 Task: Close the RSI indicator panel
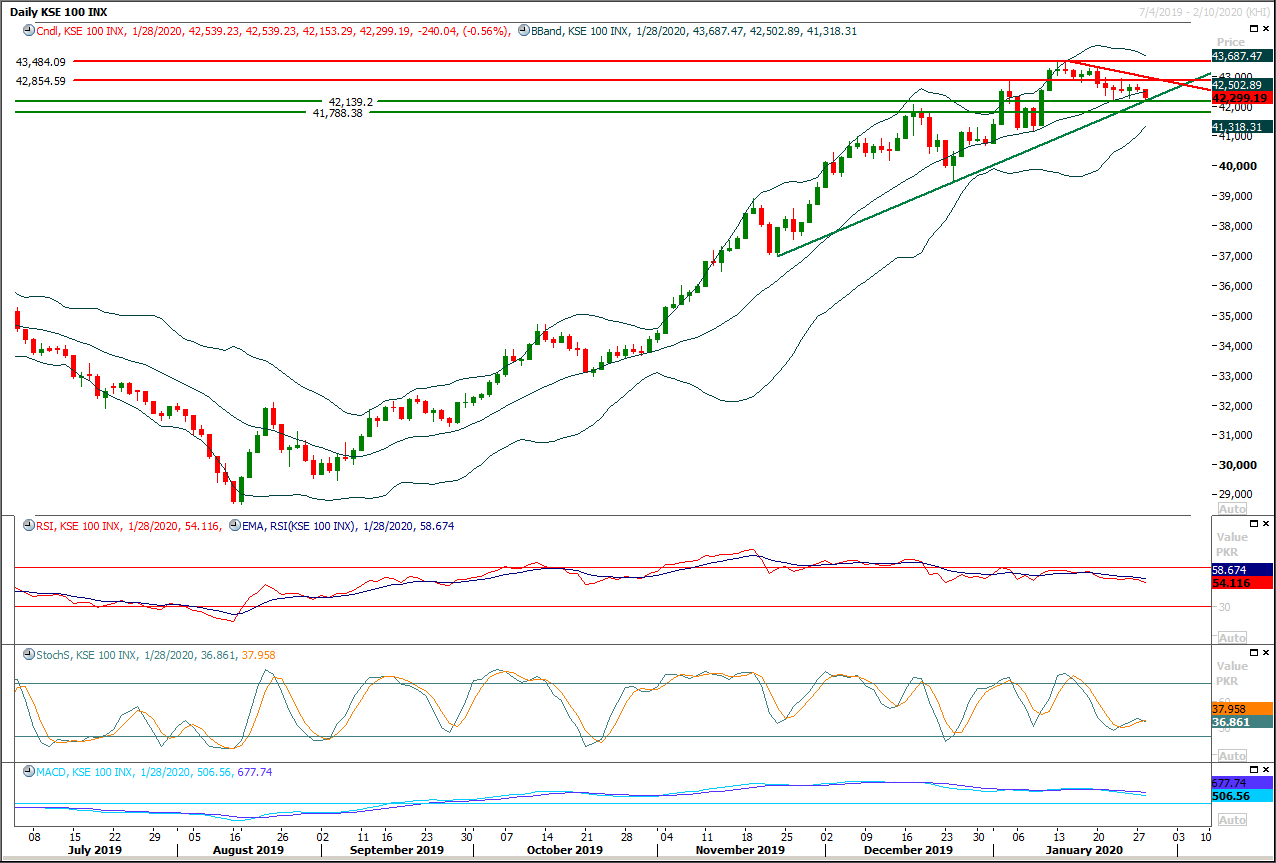[1266, 524]
